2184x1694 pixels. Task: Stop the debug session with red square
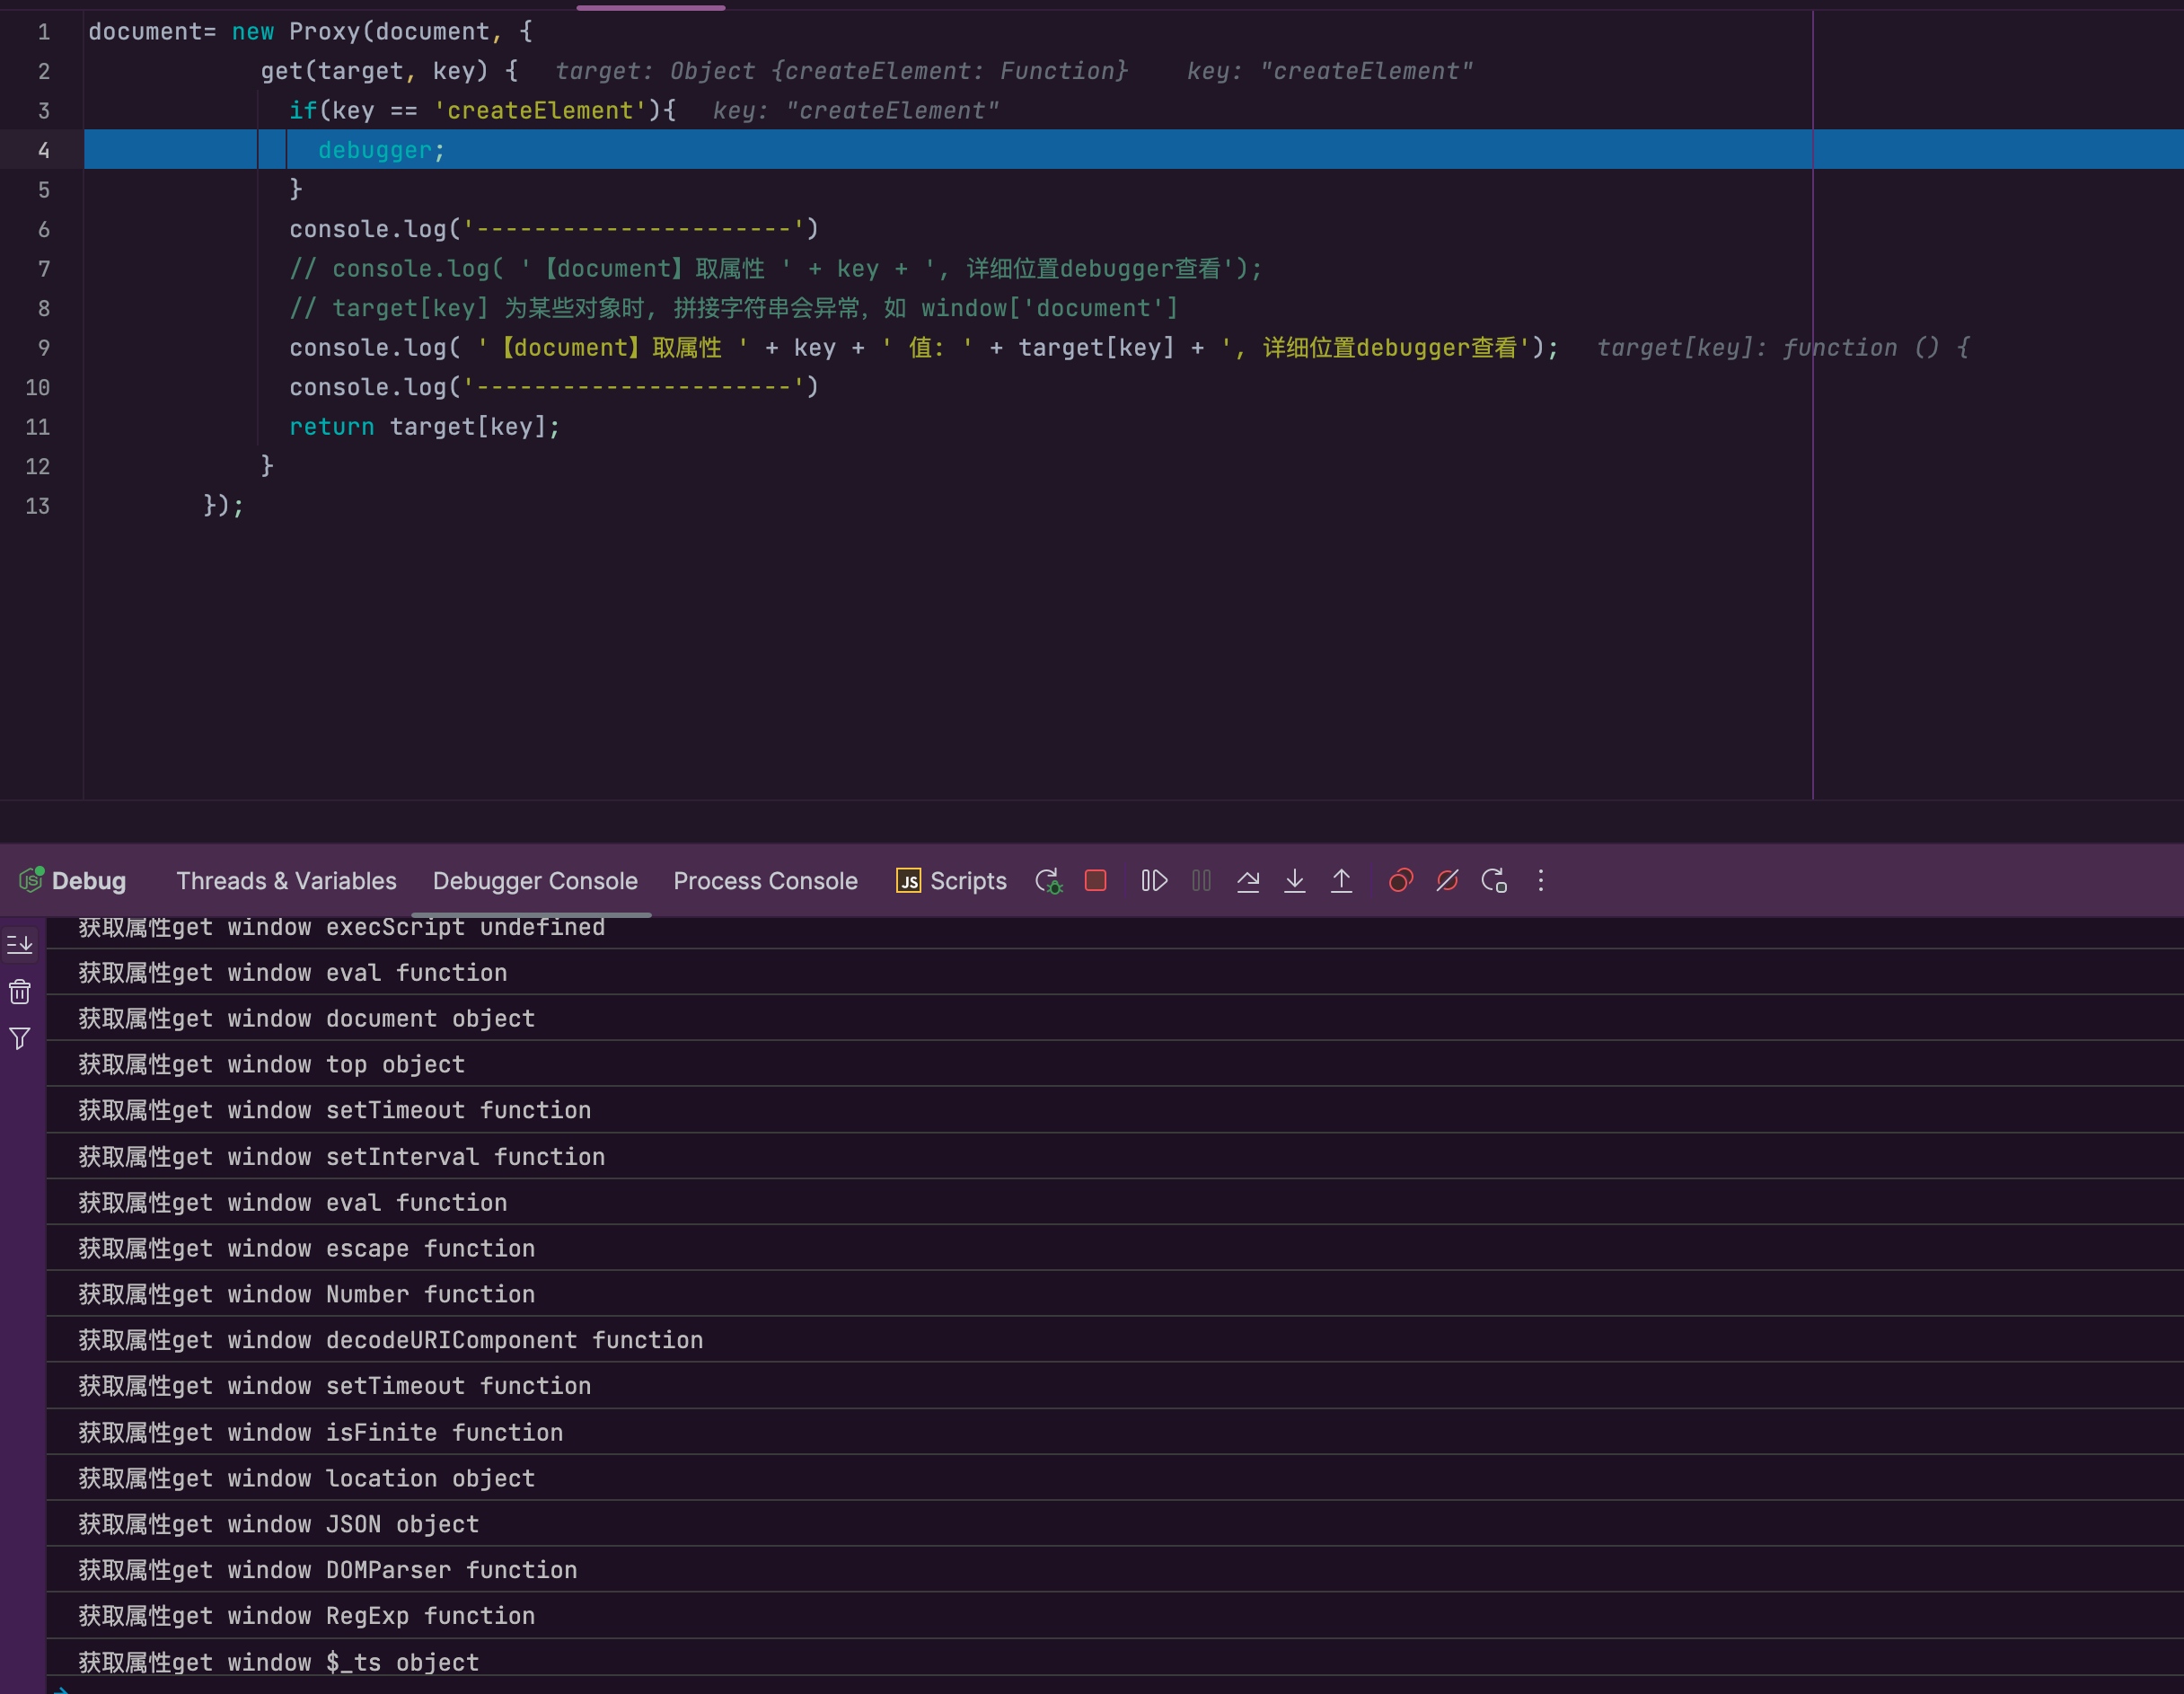(x=1095, y=881)
